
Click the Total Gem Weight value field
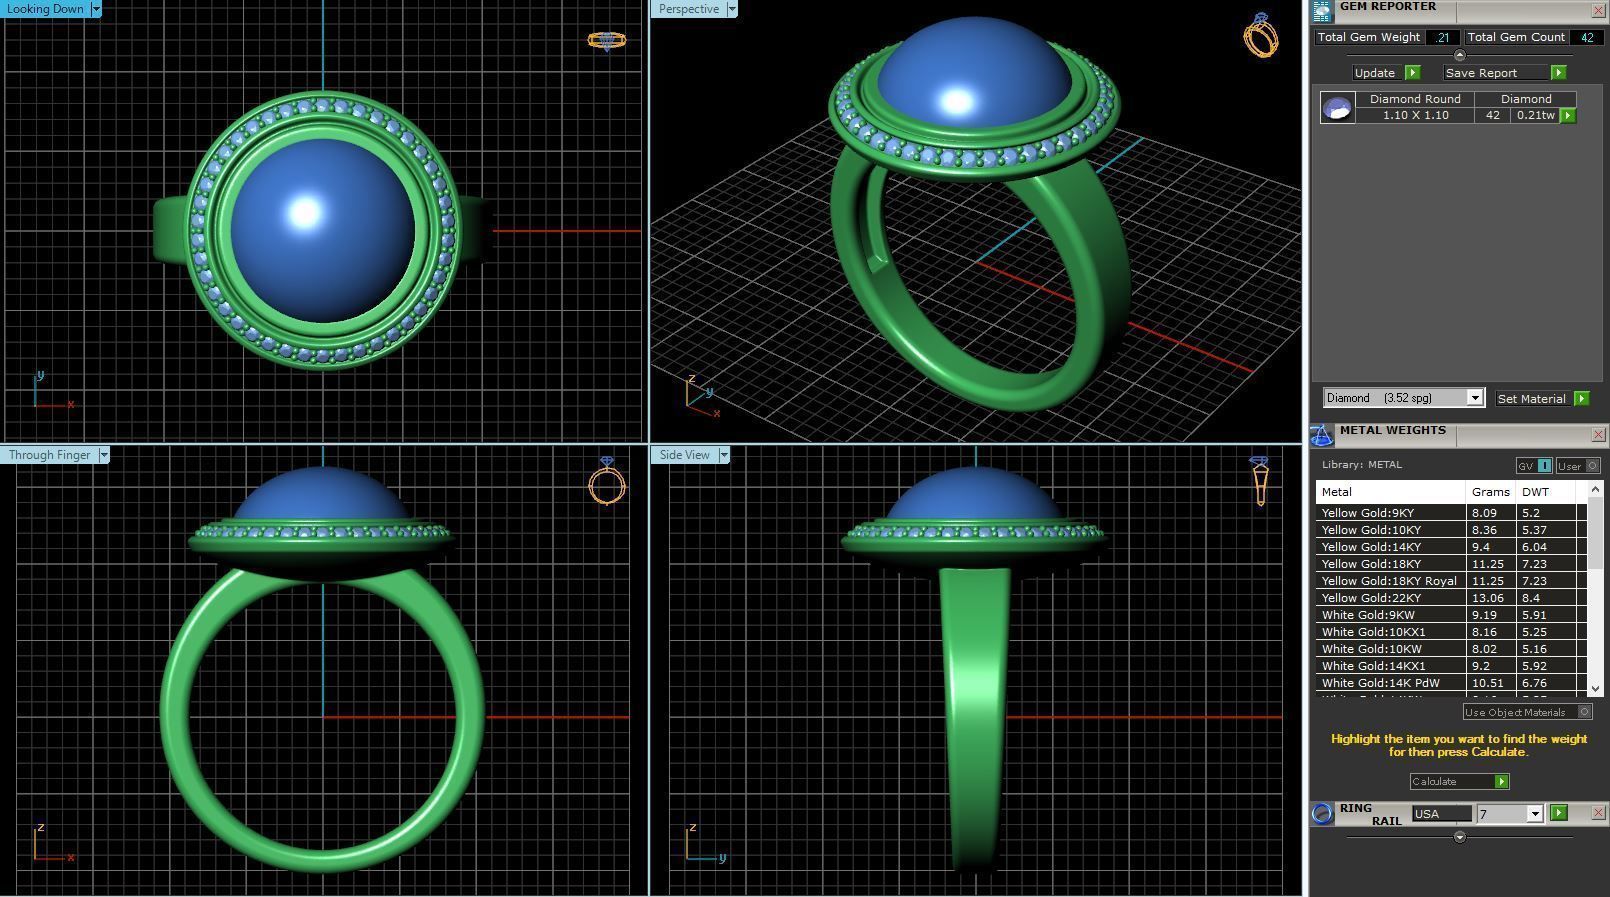pyautogui.click(x=1442, y=37)
